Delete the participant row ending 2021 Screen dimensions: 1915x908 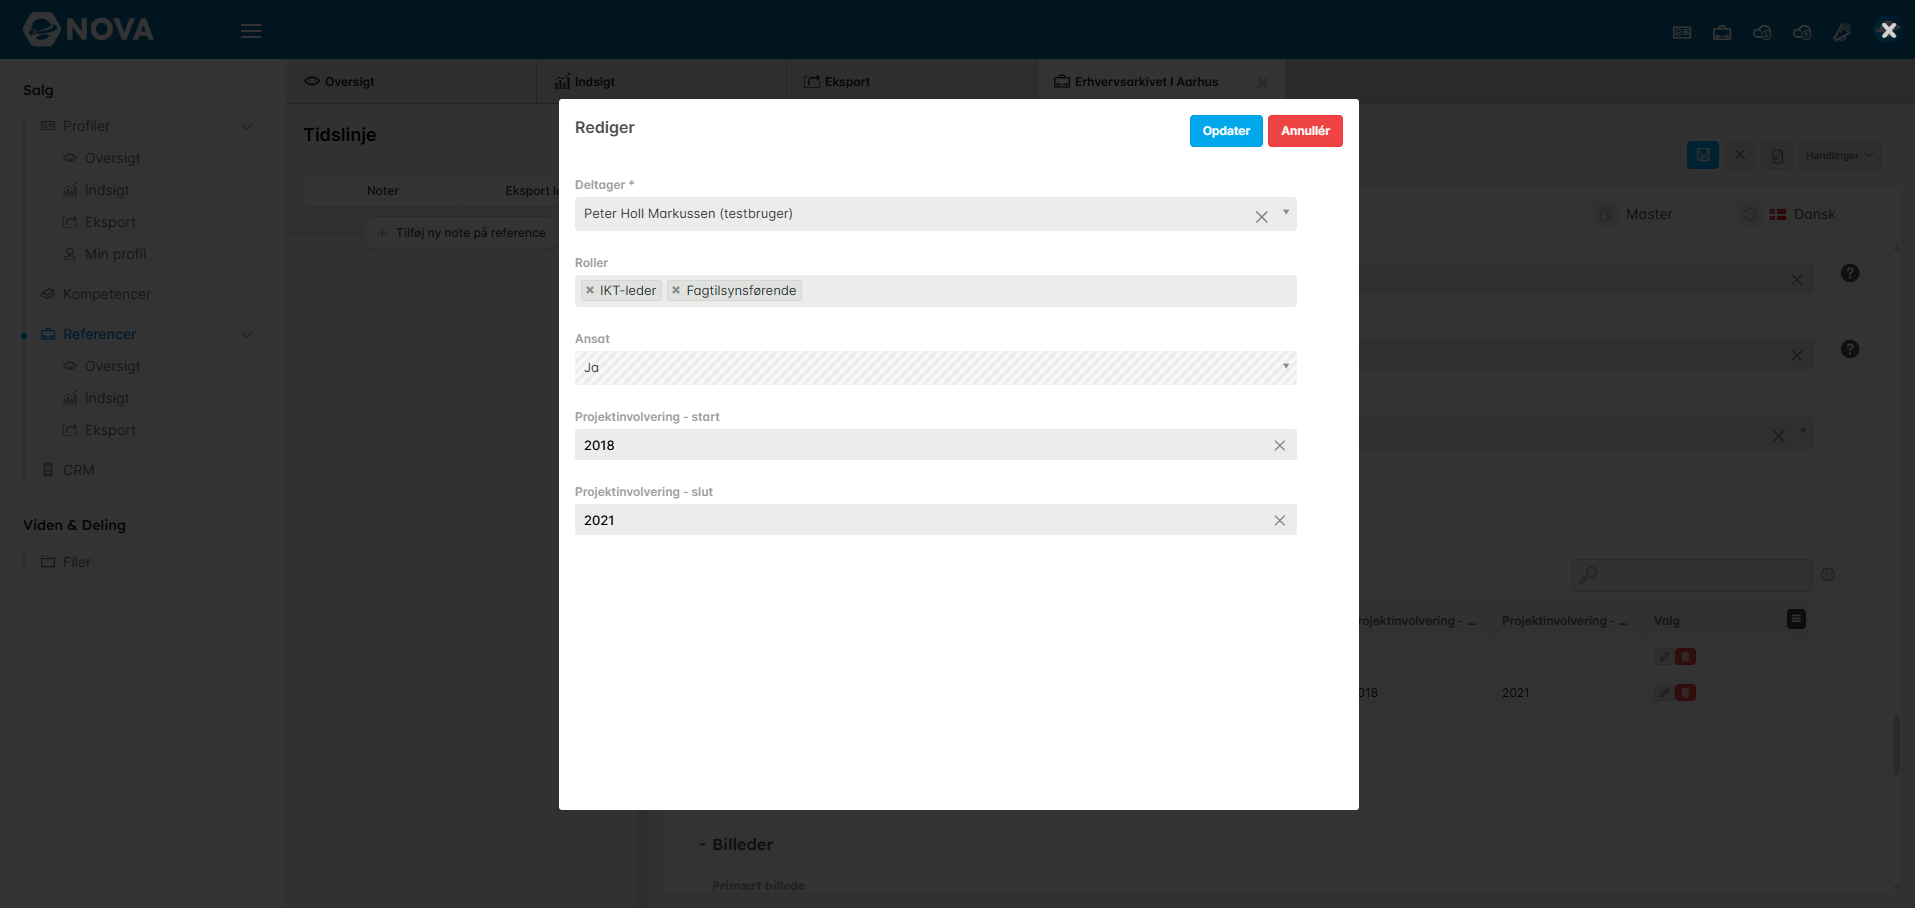(1685, 692)
